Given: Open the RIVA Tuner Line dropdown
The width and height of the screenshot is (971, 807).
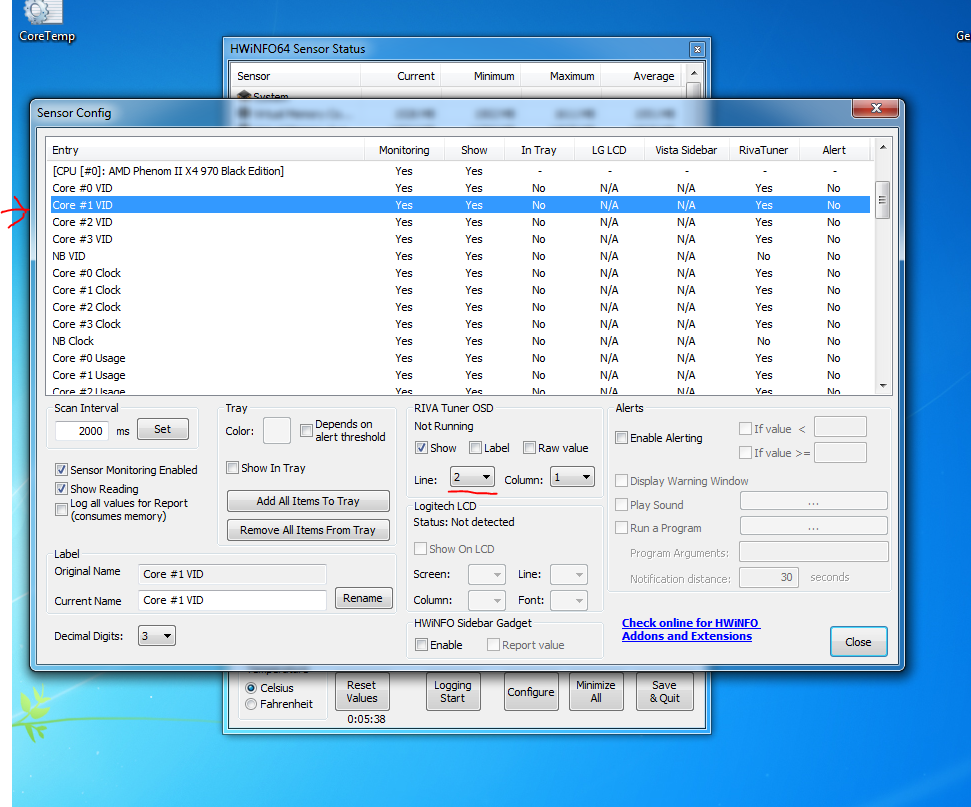Looking at the screenshot, I should pos(472,477).
